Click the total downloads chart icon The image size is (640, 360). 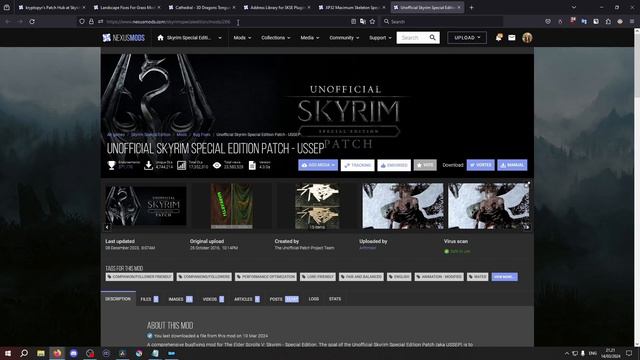click(x=182, y=165)
